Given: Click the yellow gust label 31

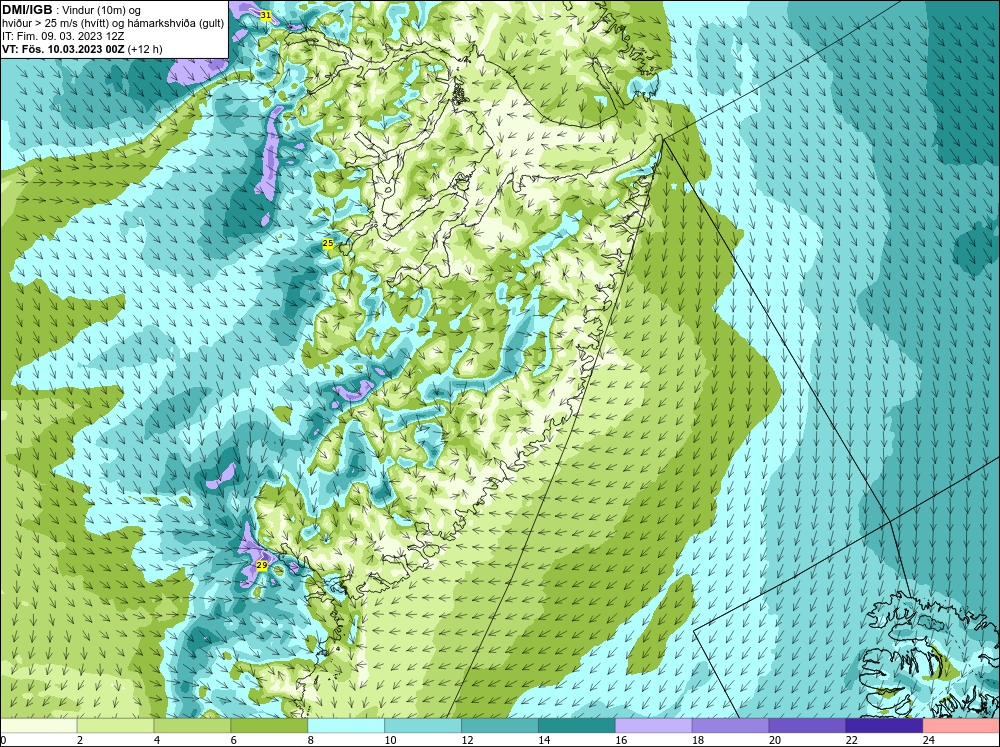Looking at the screenshot, I should [266, 15].
